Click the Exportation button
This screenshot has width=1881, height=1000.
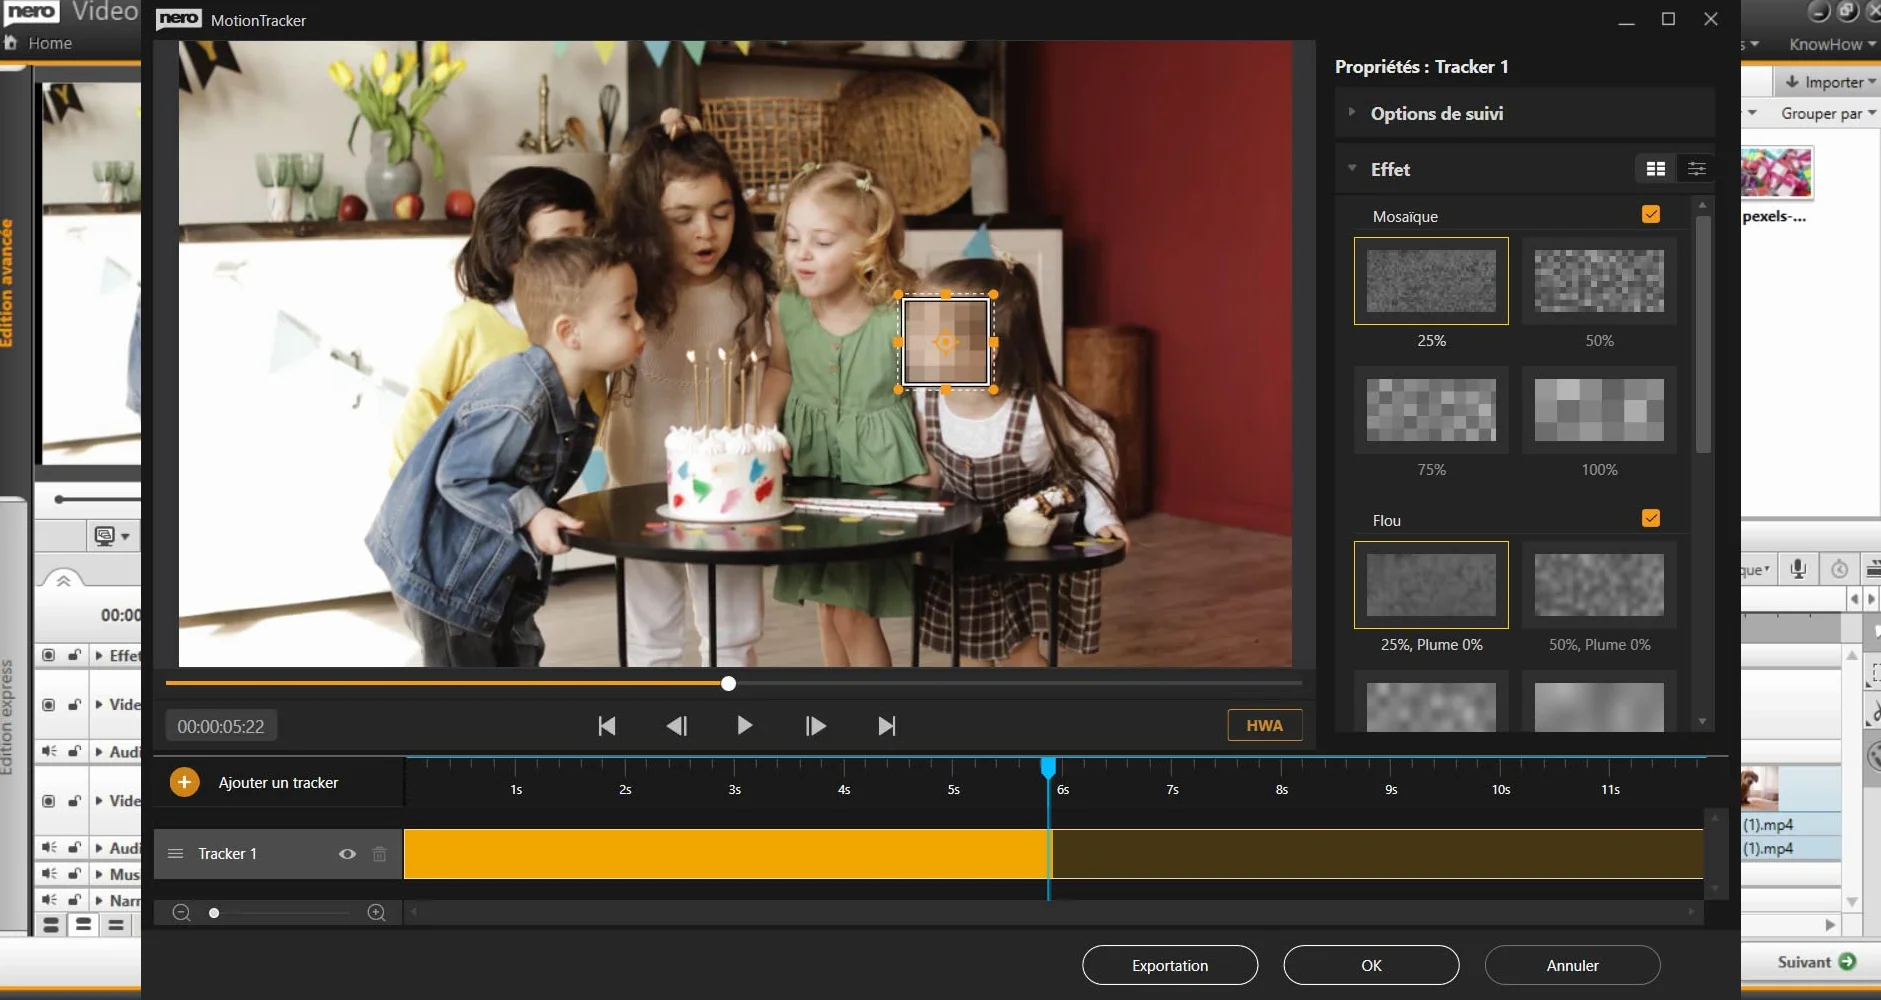coord(1170,965)
